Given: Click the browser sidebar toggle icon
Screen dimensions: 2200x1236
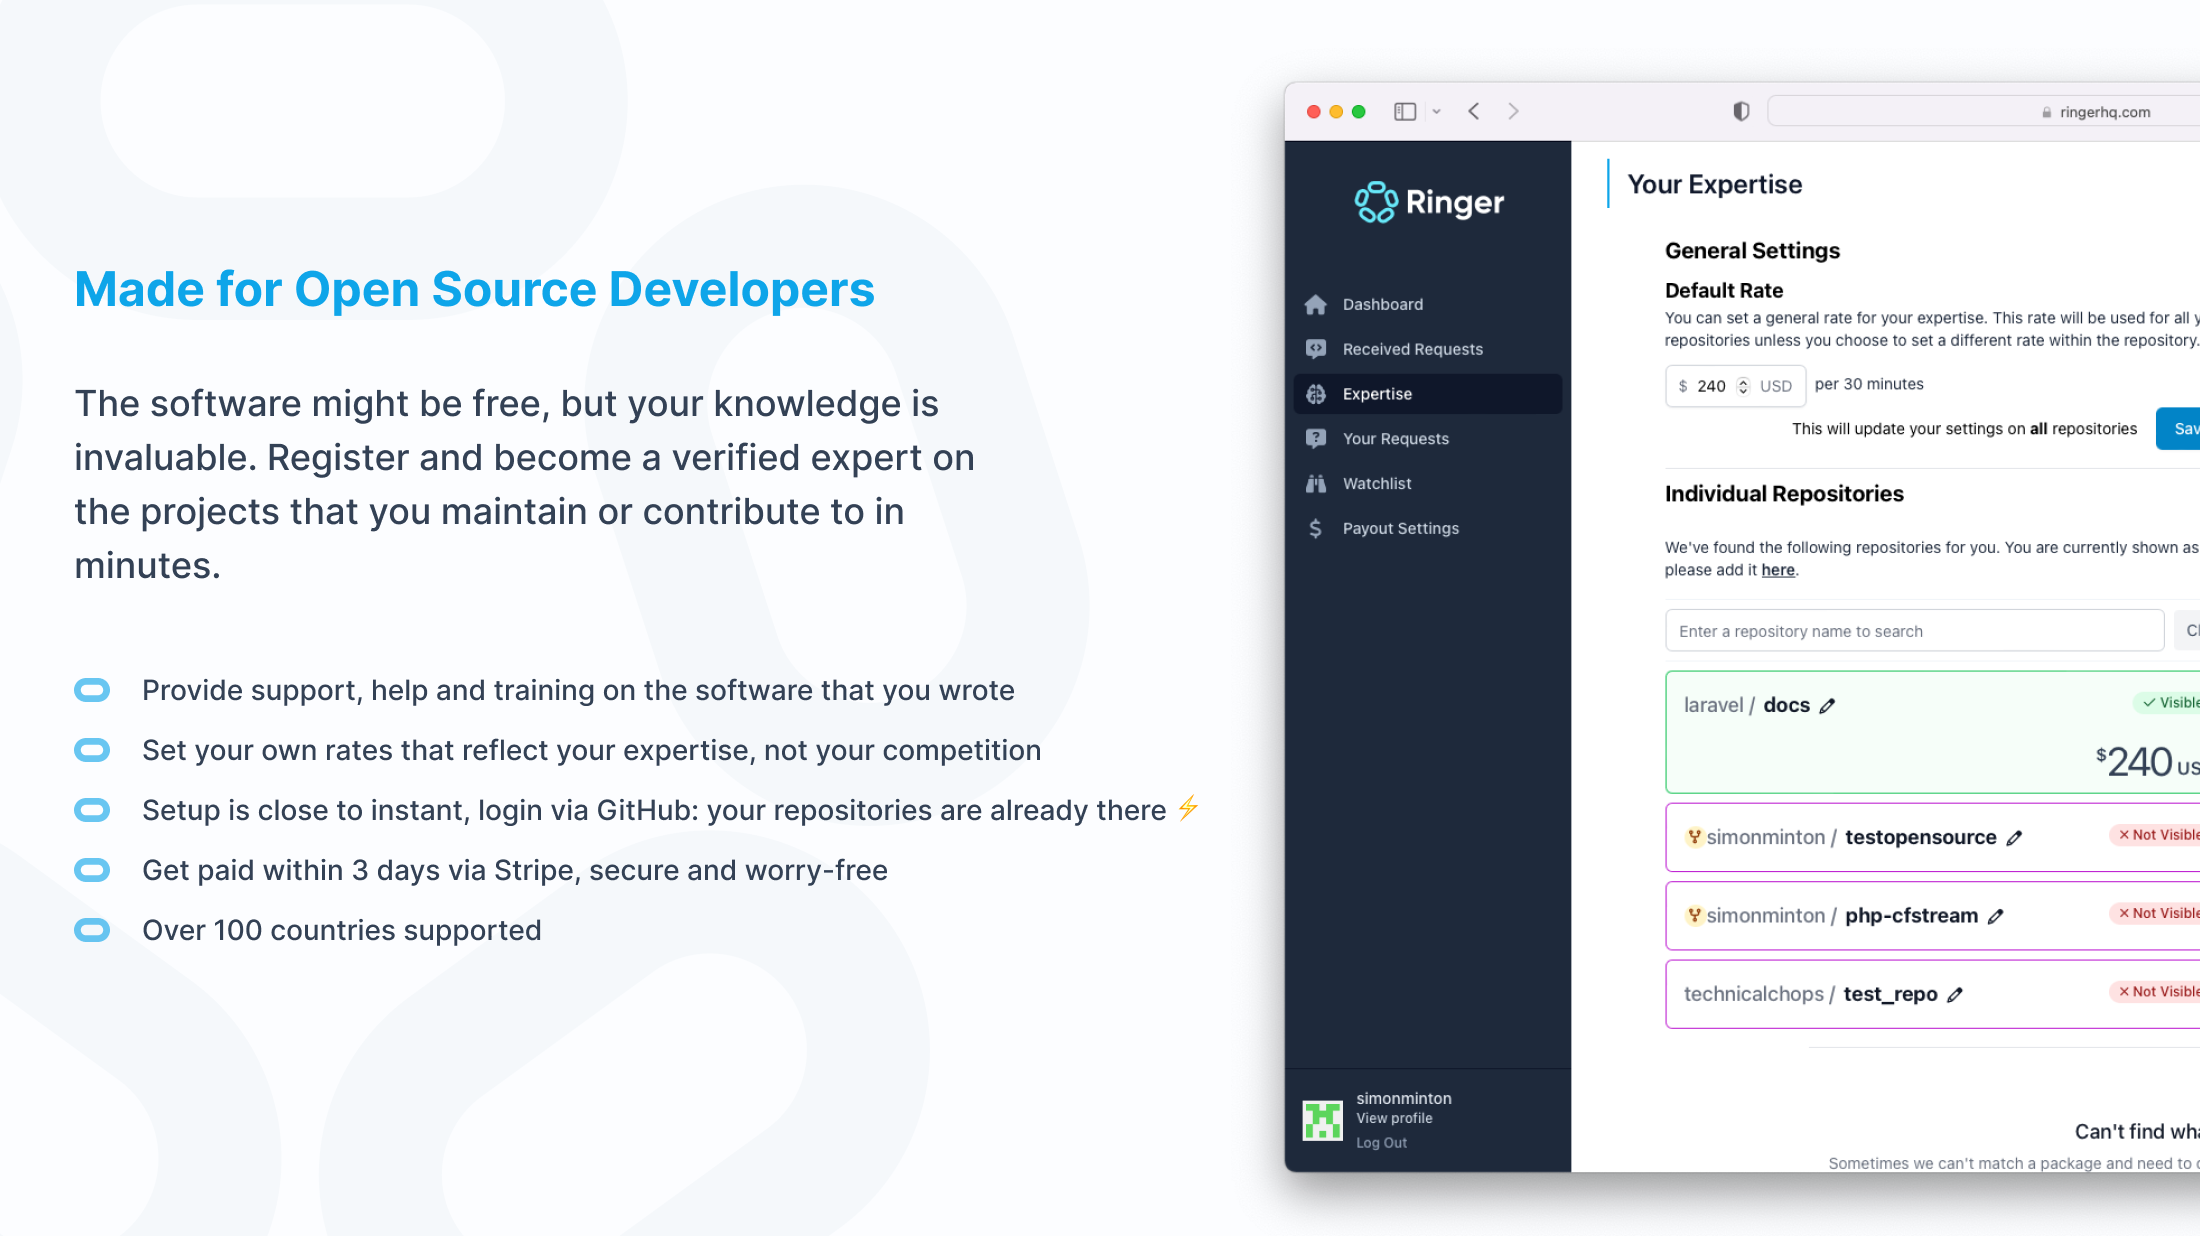Looking at the screenshot, I should pos(1405,112).
